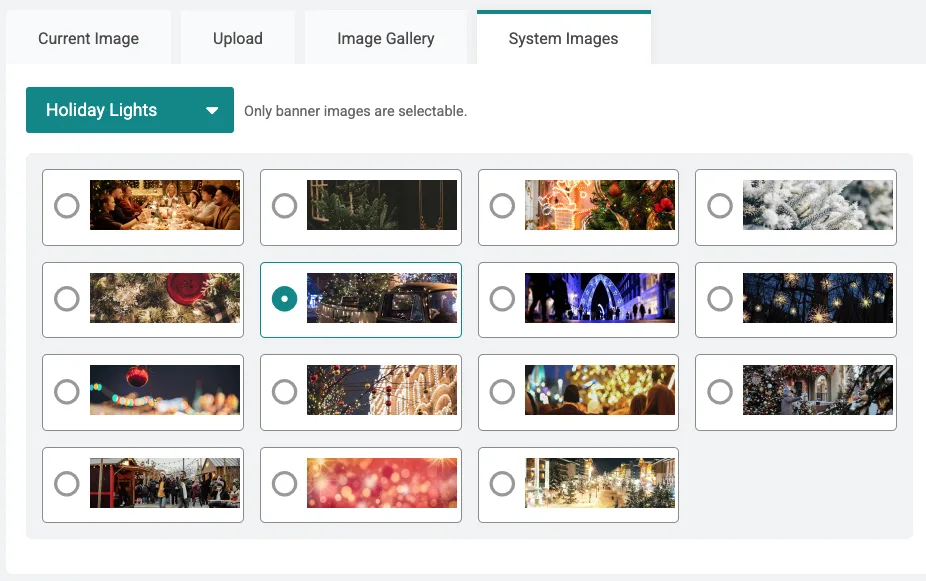Select the star lights night sky thumbnail
This screenshot has height=581, width=926.
coord(818,298)
